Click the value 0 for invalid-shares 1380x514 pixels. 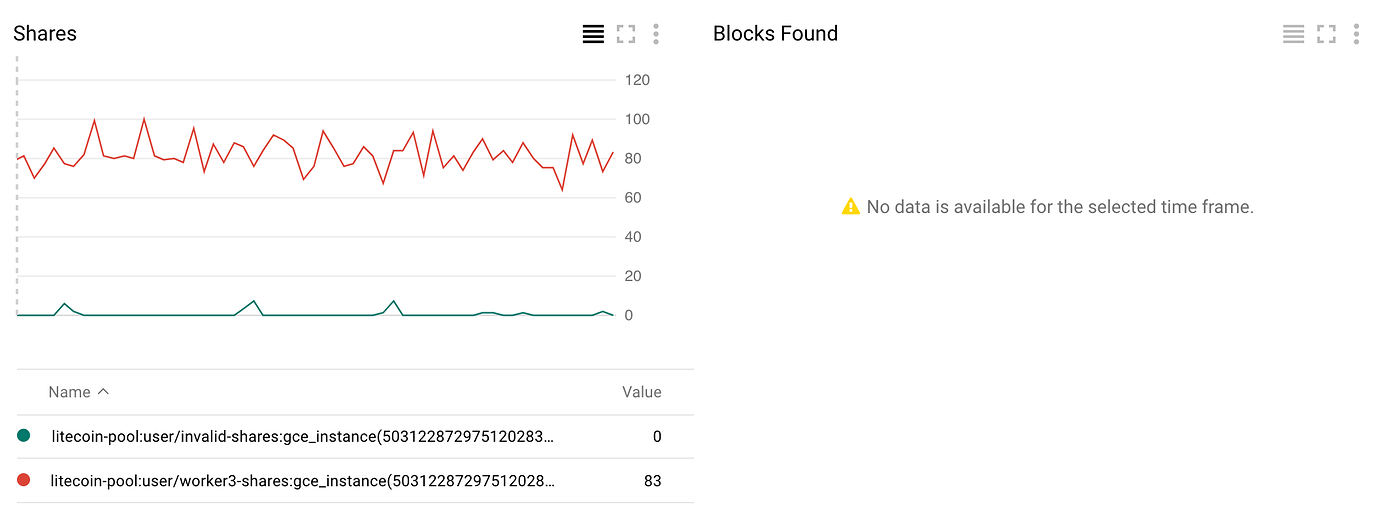pos(656,436)
